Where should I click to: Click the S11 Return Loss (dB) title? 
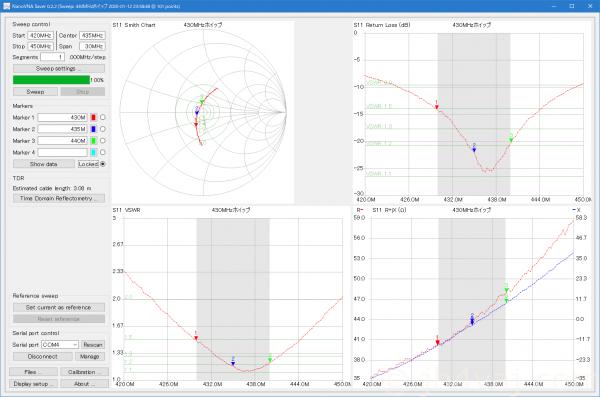click(x=382, y=25)
